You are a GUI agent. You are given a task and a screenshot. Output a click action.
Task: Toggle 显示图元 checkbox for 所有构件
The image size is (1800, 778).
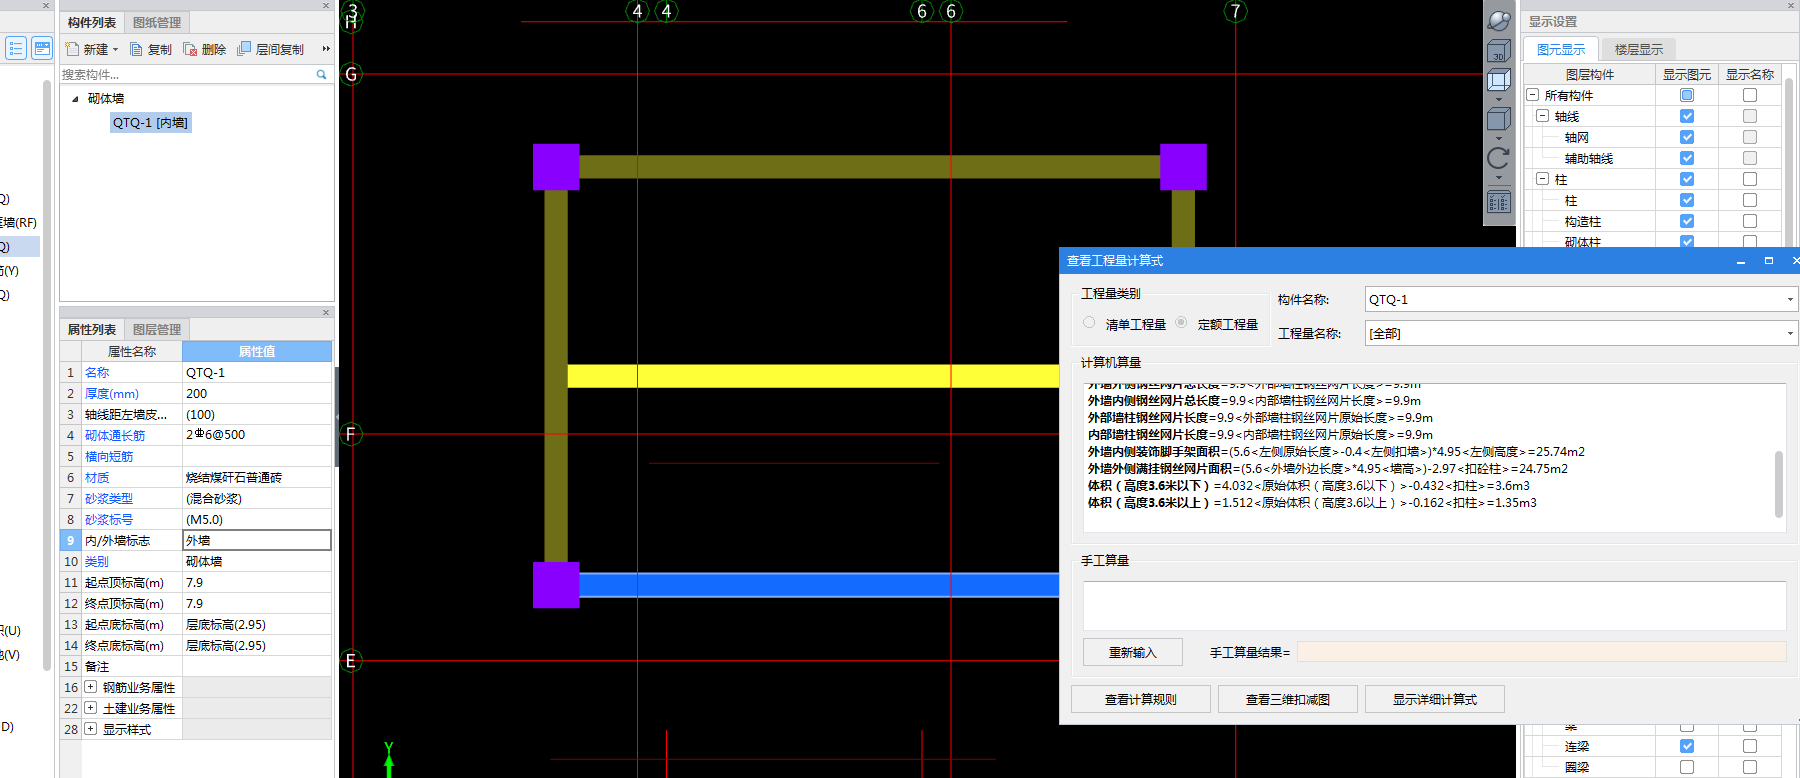pos(1687,95)
